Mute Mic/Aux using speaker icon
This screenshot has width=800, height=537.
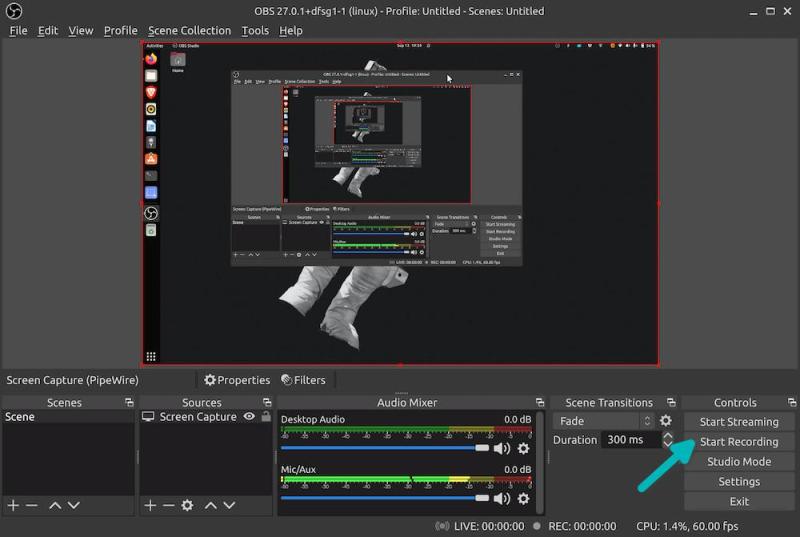point(501,498)
